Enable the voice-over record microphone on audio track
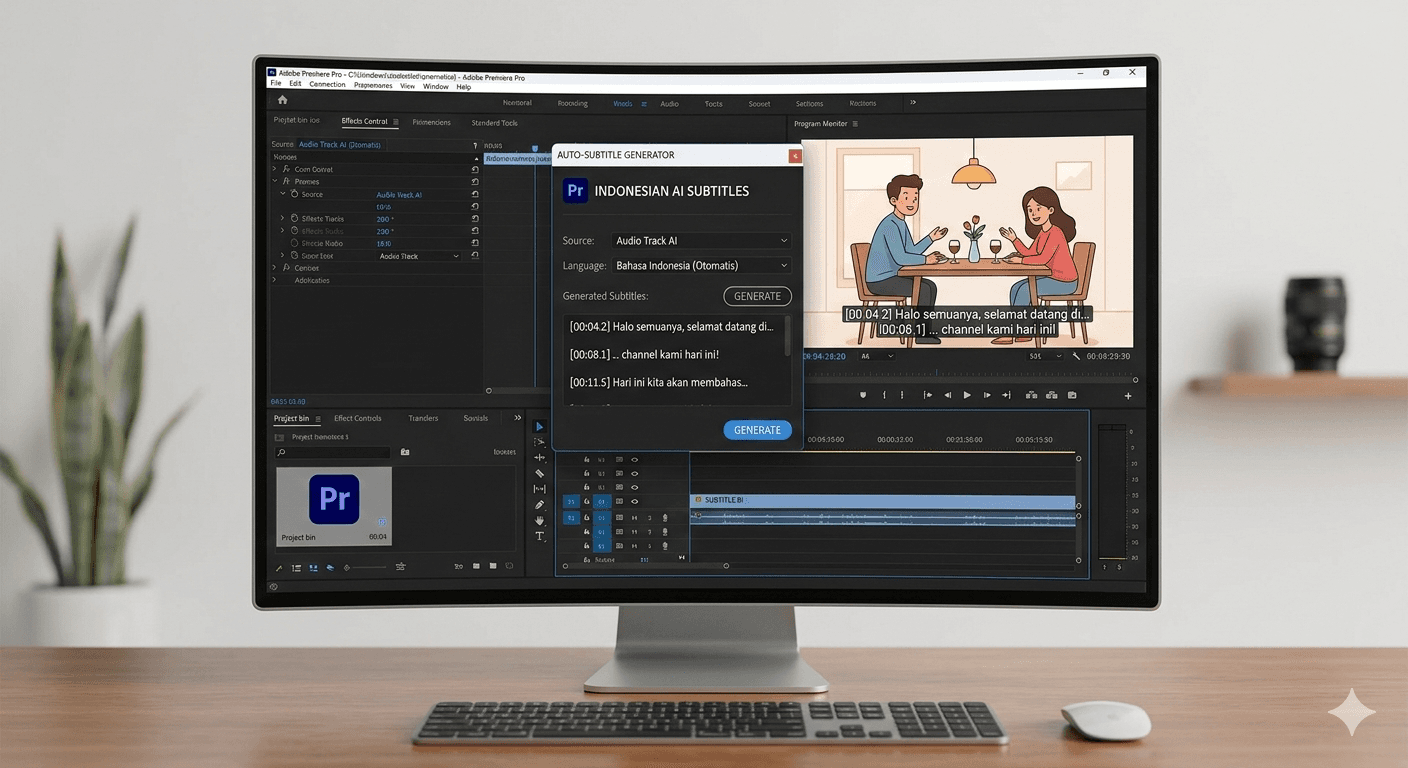 [665, 518]
